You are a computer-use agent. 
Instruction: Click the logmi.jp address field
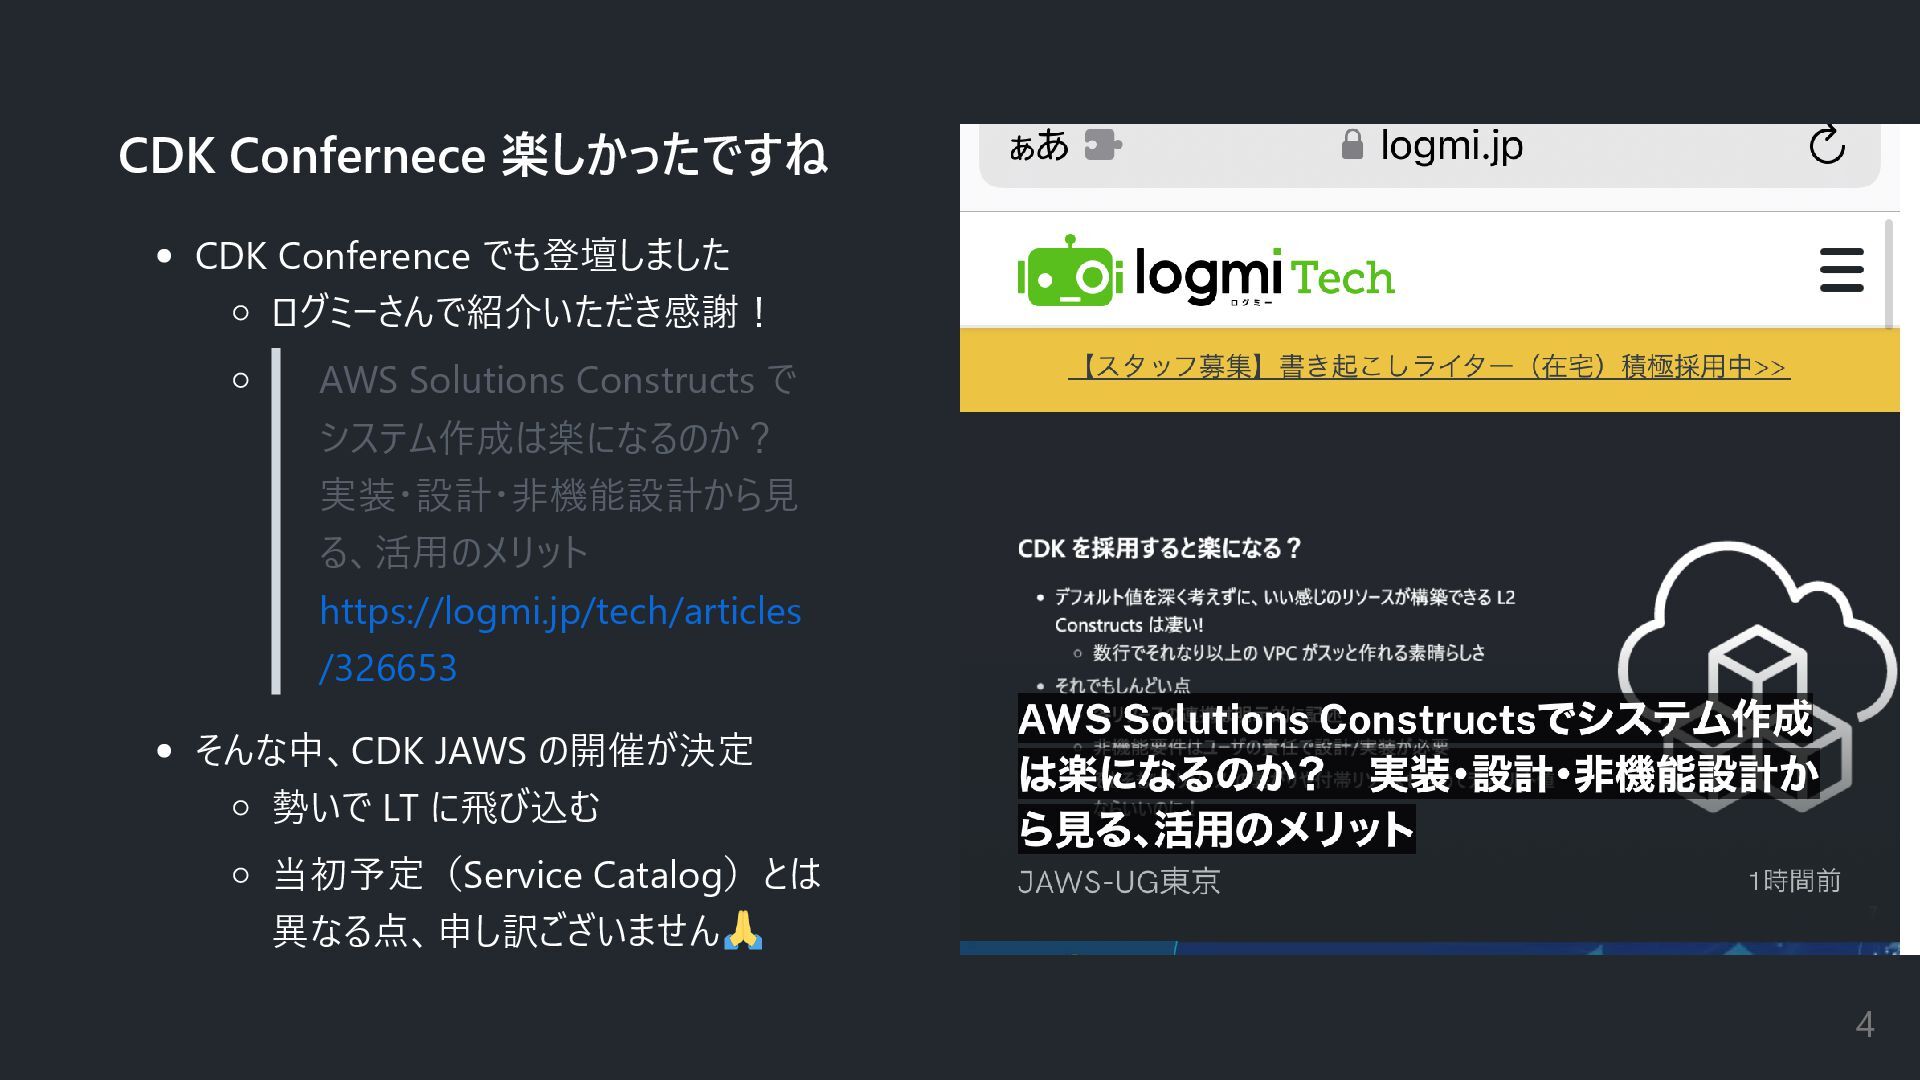(1450, 146)
